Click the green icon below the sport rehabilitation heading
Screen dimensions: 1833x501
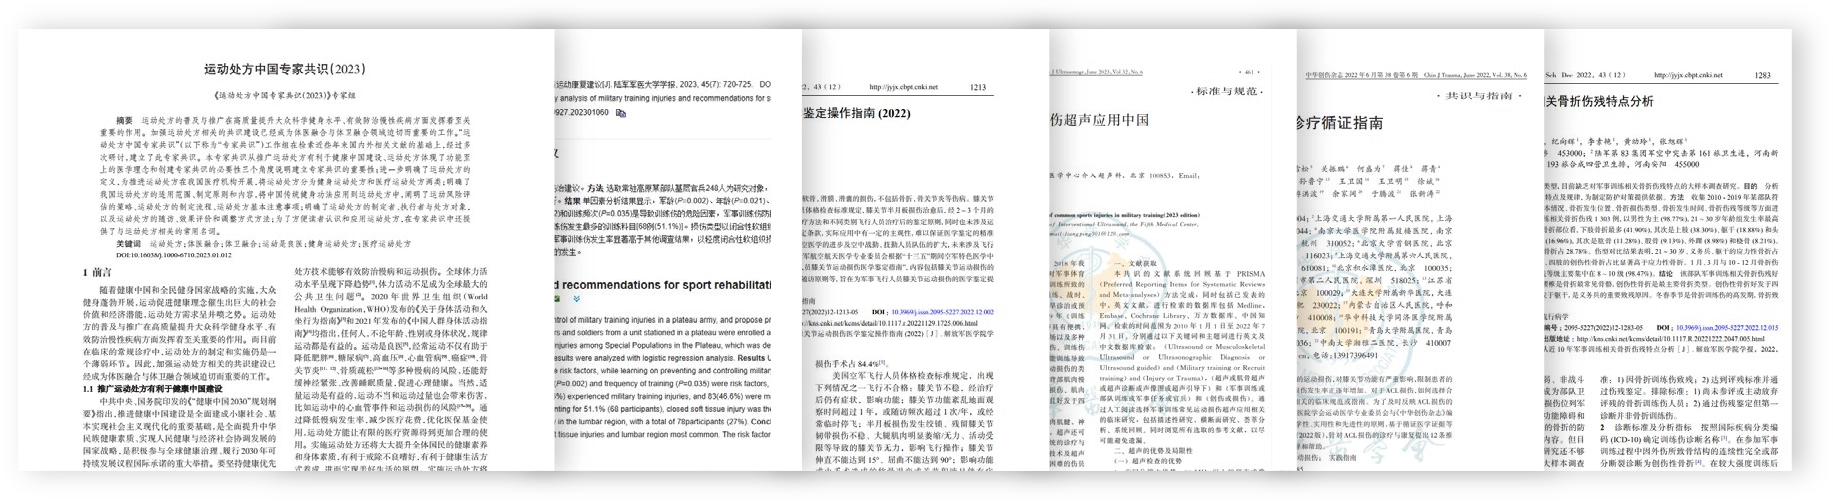(558, 299)
